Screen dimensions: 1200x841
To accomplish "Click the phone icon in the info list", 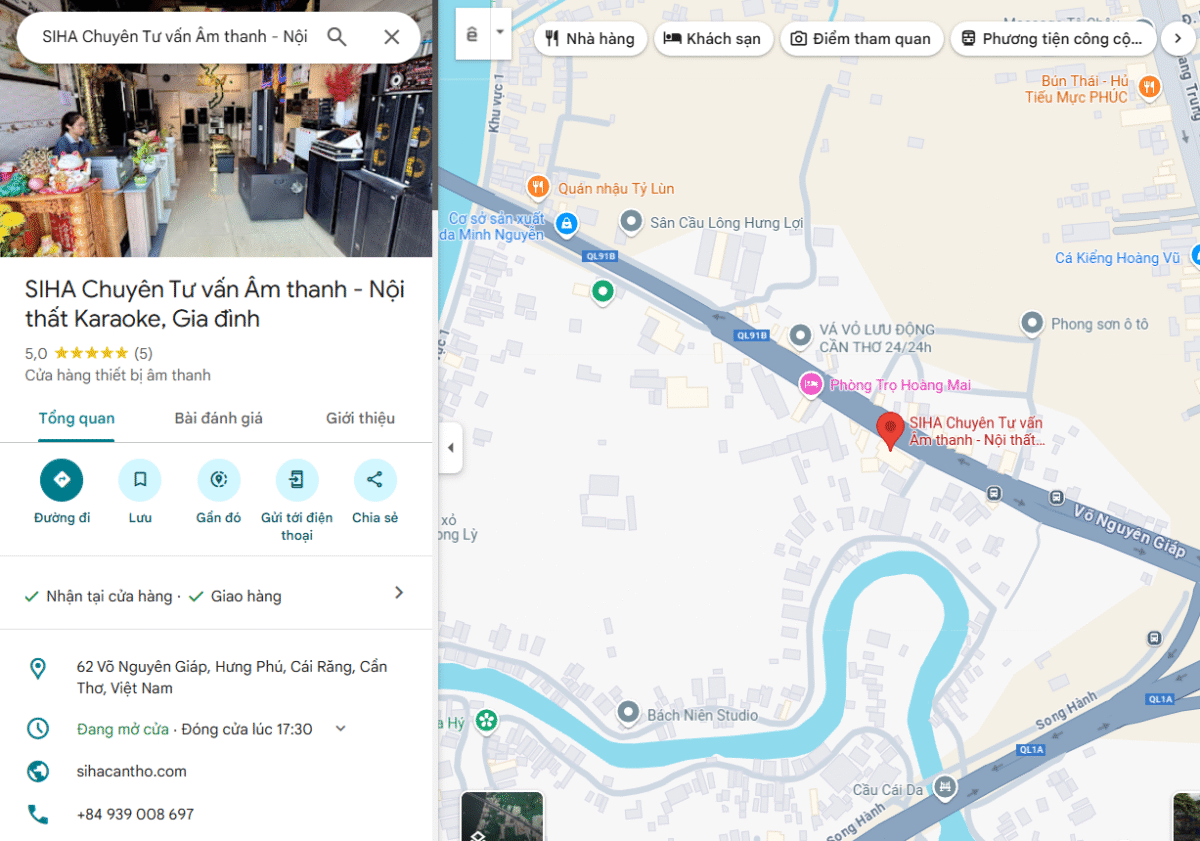I will point(38,814).
